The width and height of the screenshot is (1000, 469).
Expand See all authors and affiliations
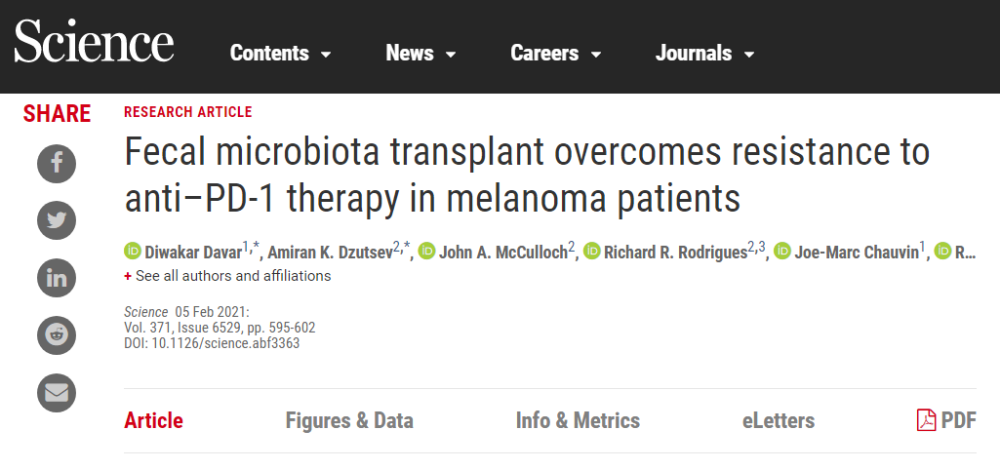pos(232,275)
